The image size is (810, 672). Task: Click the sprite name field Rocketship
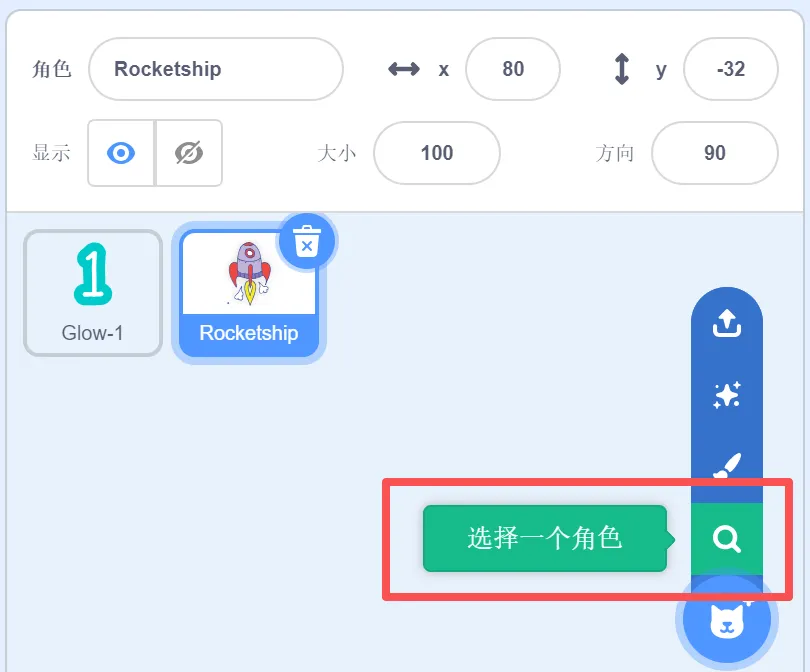point(216,69)
